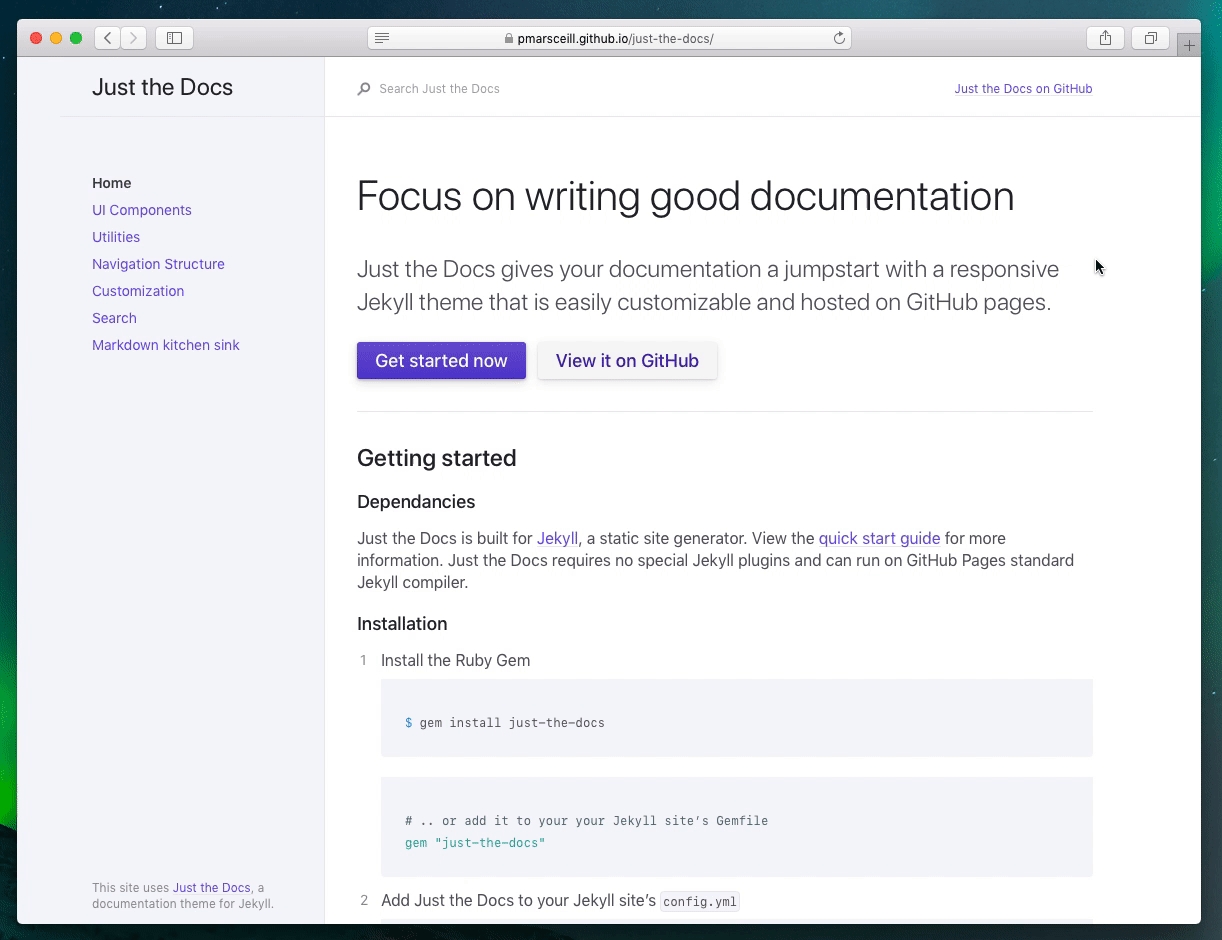Show all tabs overview icon
This screenshot has width=1222, height=940.
(1151, 38)
